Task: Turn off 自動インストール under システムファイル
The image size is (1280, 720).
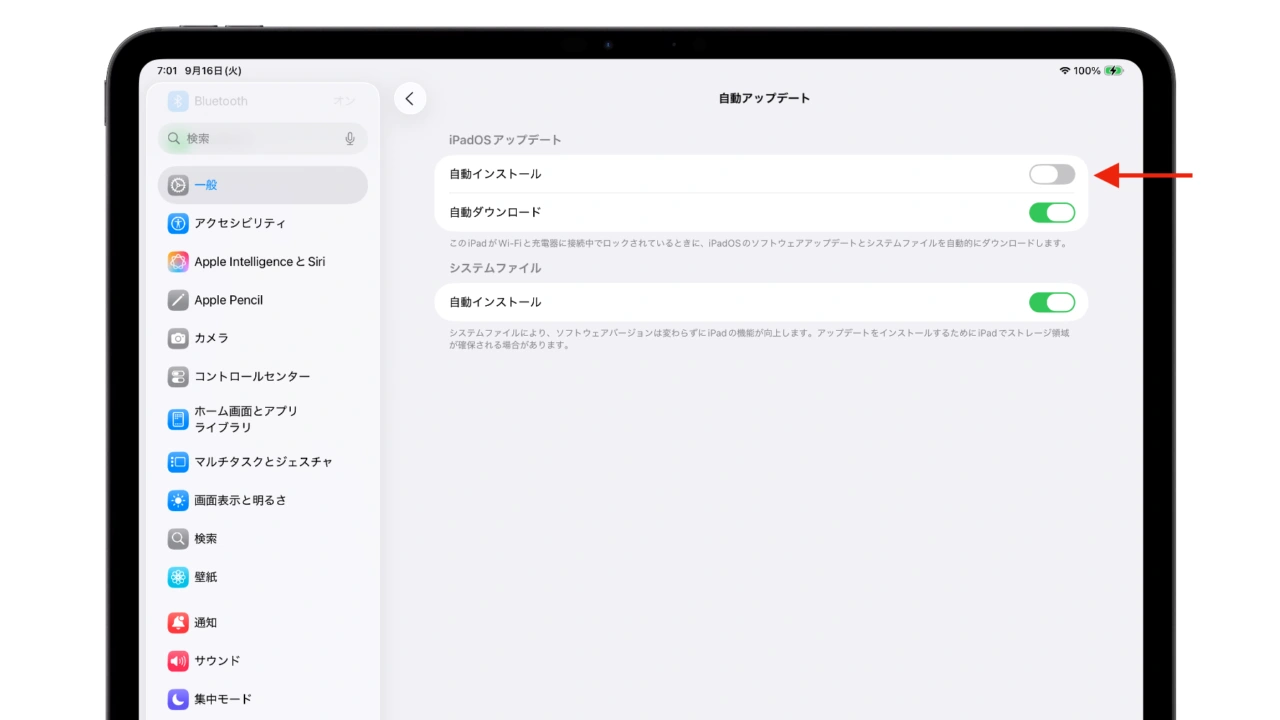Action: (x=1051, y=301)
